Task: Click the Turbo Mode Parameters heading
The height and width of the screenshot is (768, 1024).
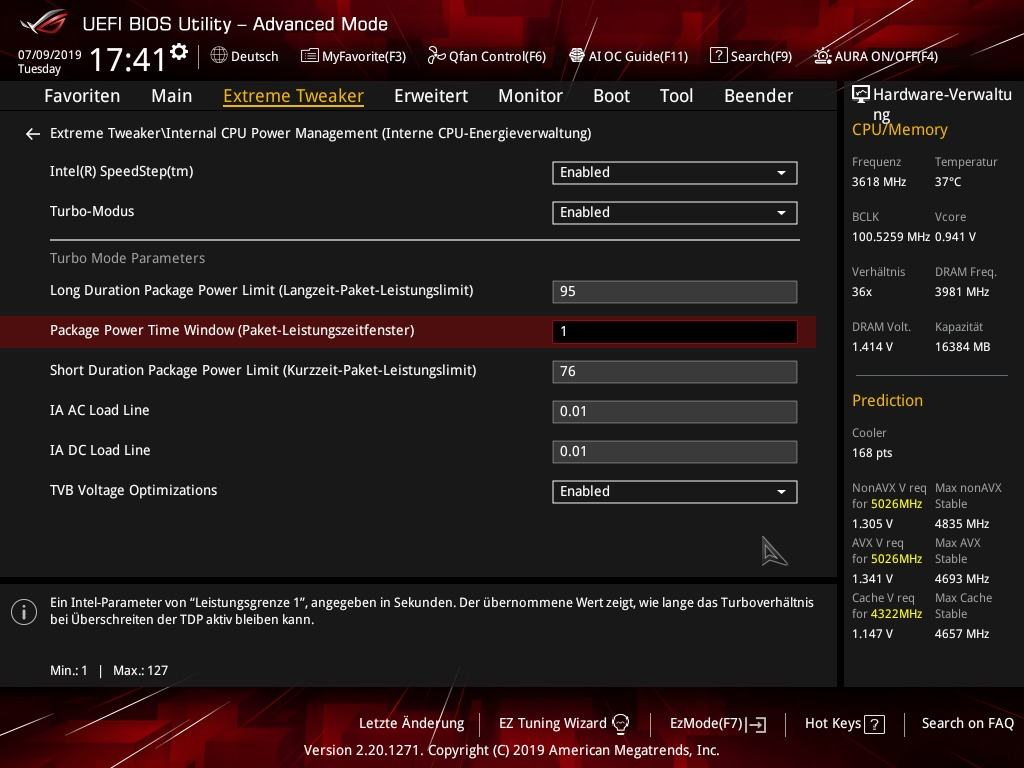Action: [x=127, y=258]
